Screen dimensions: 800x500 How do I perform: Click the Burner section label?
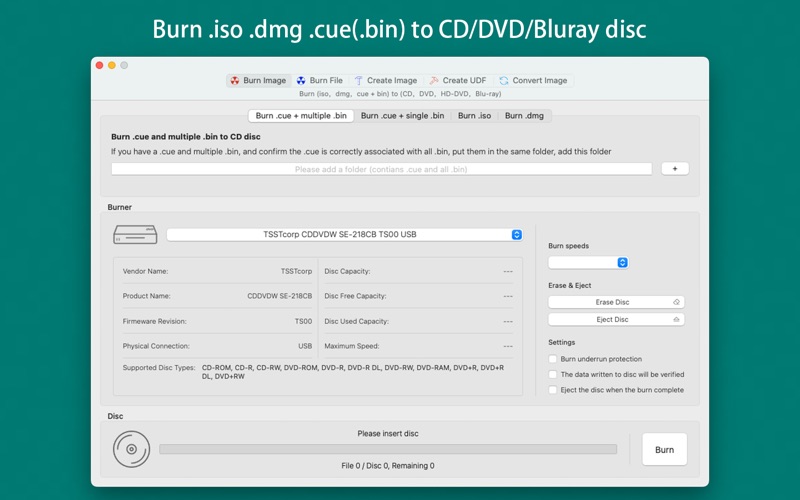point(119,207)
